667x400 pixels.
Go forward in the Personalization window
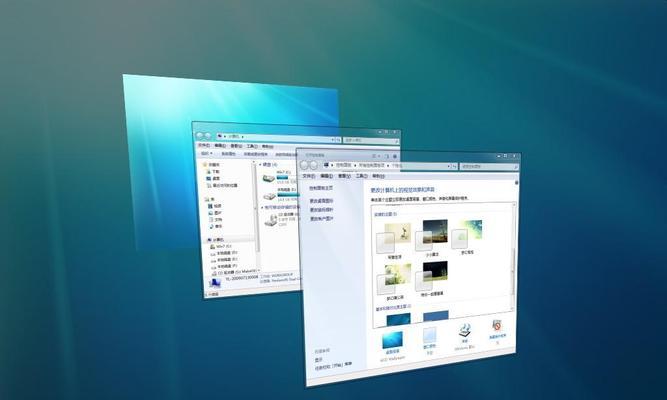pos(314,165)
